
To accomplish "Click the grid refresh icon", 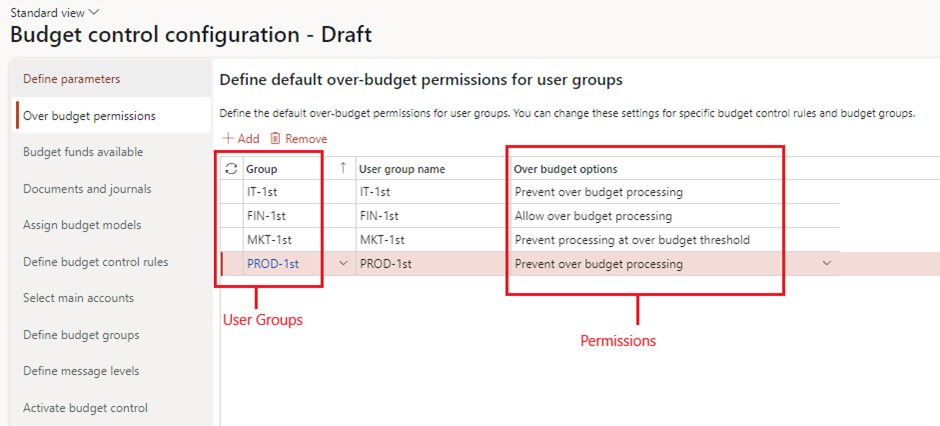I will 231,170.
